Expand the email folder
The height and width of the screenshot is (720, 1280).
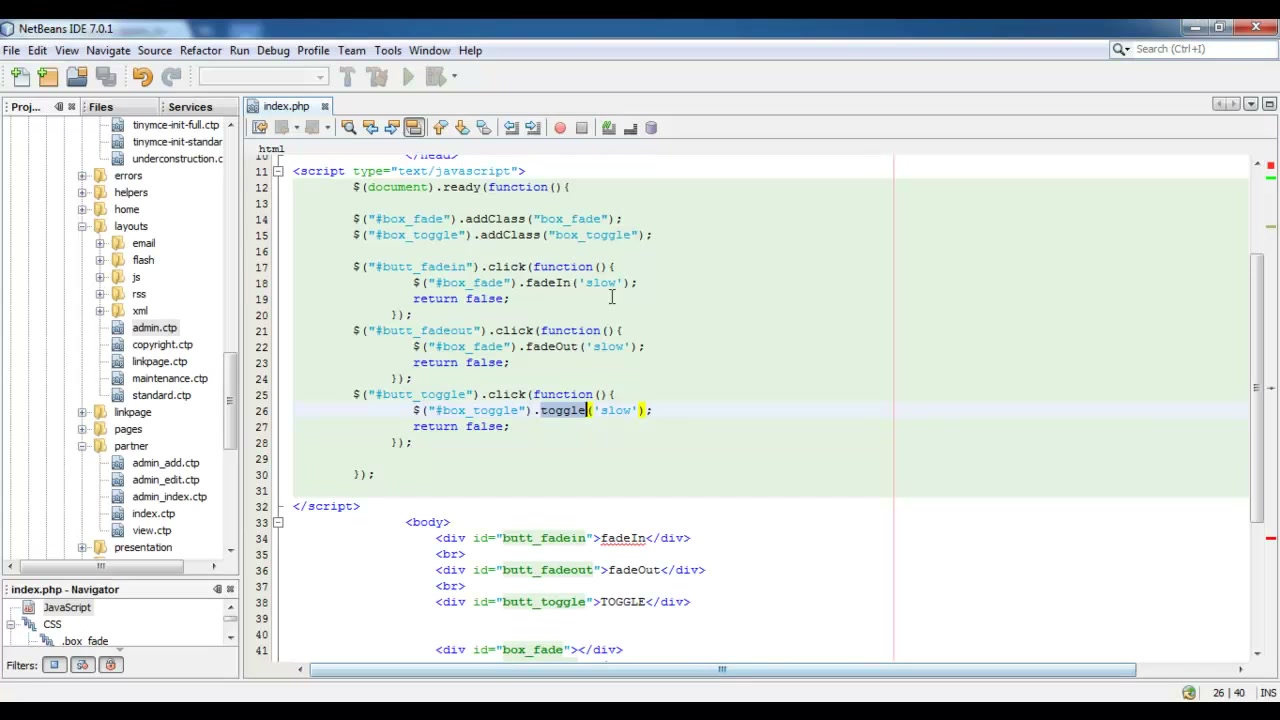tap(100, 244)
